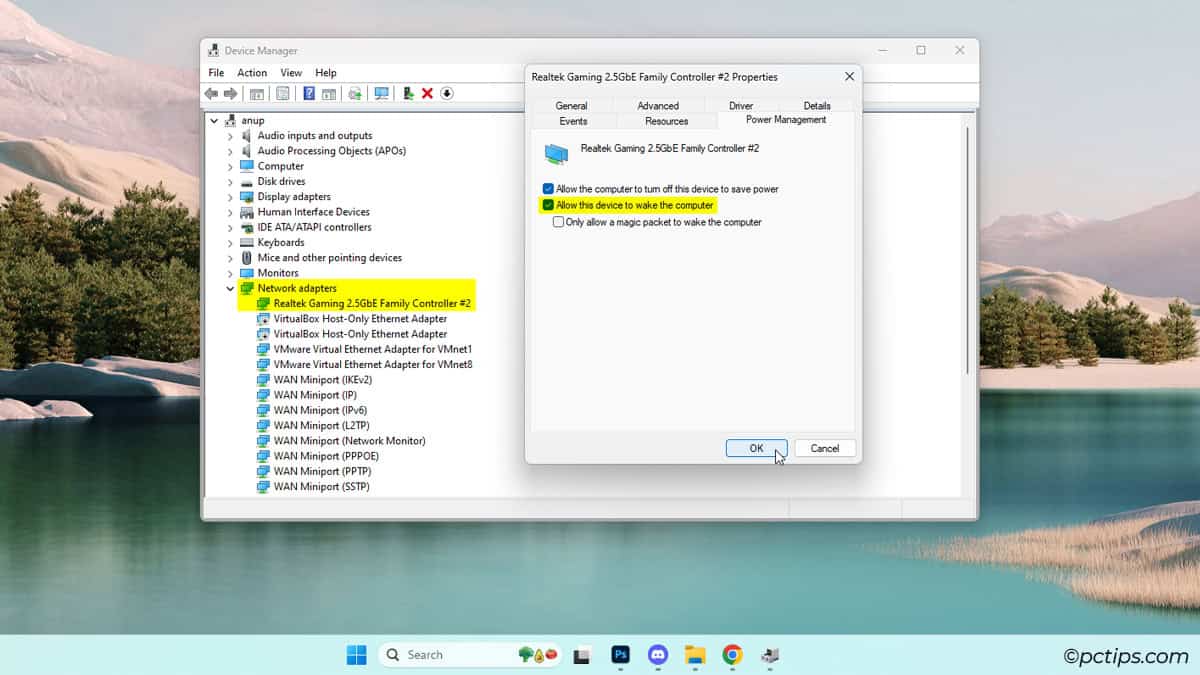Open File Explorer from the taskbar
1200x675 pixels.
point(695,655)
